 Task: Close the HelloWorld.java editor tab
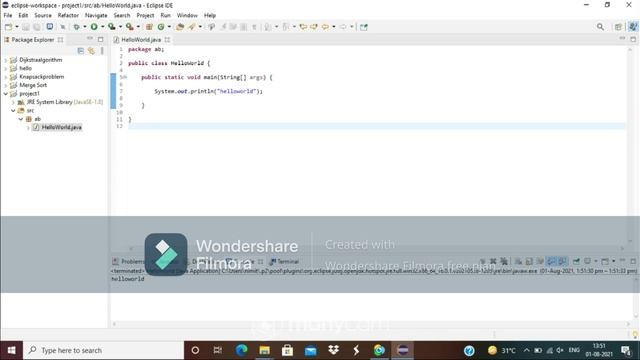click(x=167, y=40)
